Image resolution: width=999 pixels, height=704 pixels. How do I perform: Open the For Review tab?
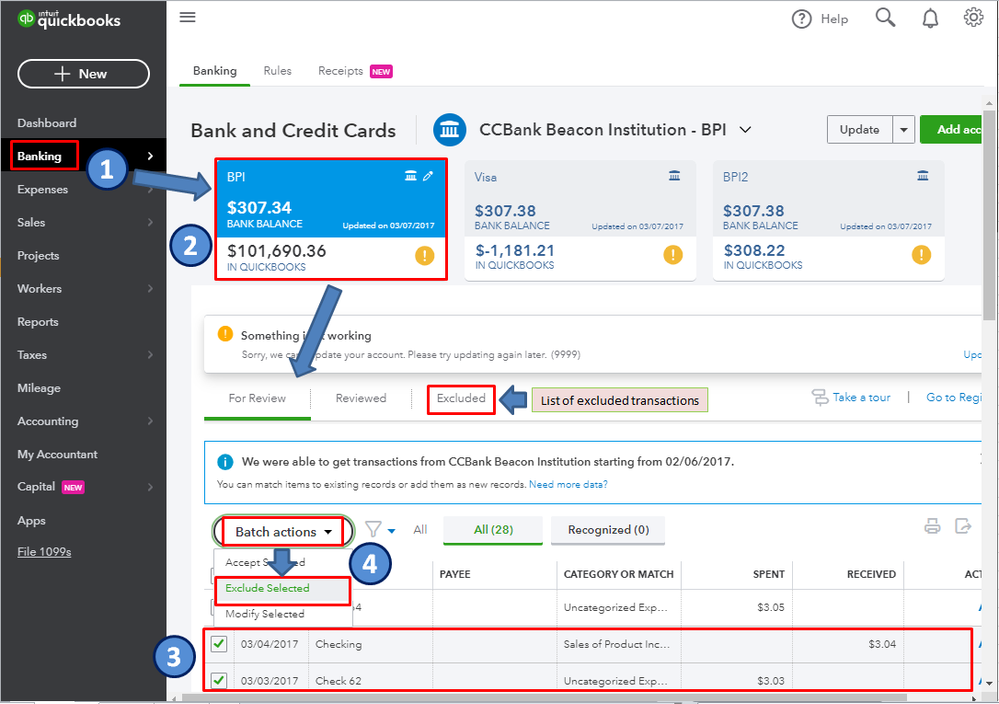click(257, 398)
